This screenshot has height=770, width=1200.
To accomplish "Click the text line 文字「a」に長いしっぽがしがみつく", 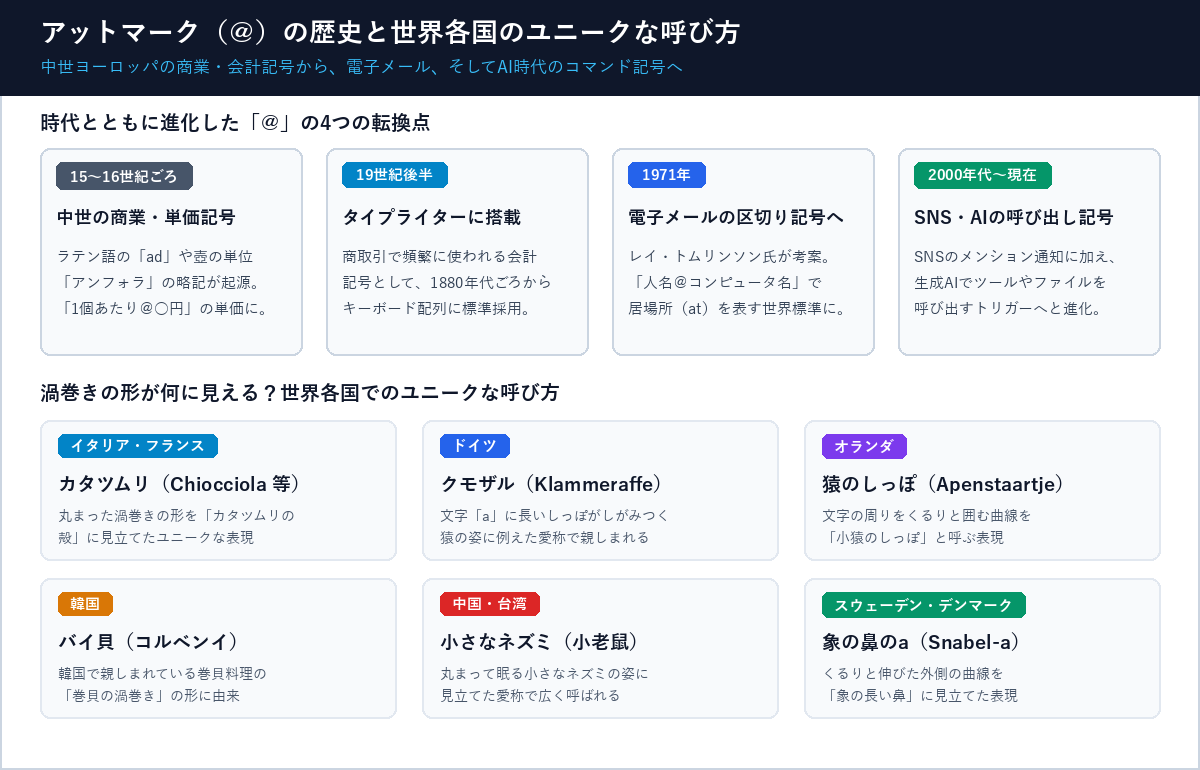I will (x=555, y=516).
